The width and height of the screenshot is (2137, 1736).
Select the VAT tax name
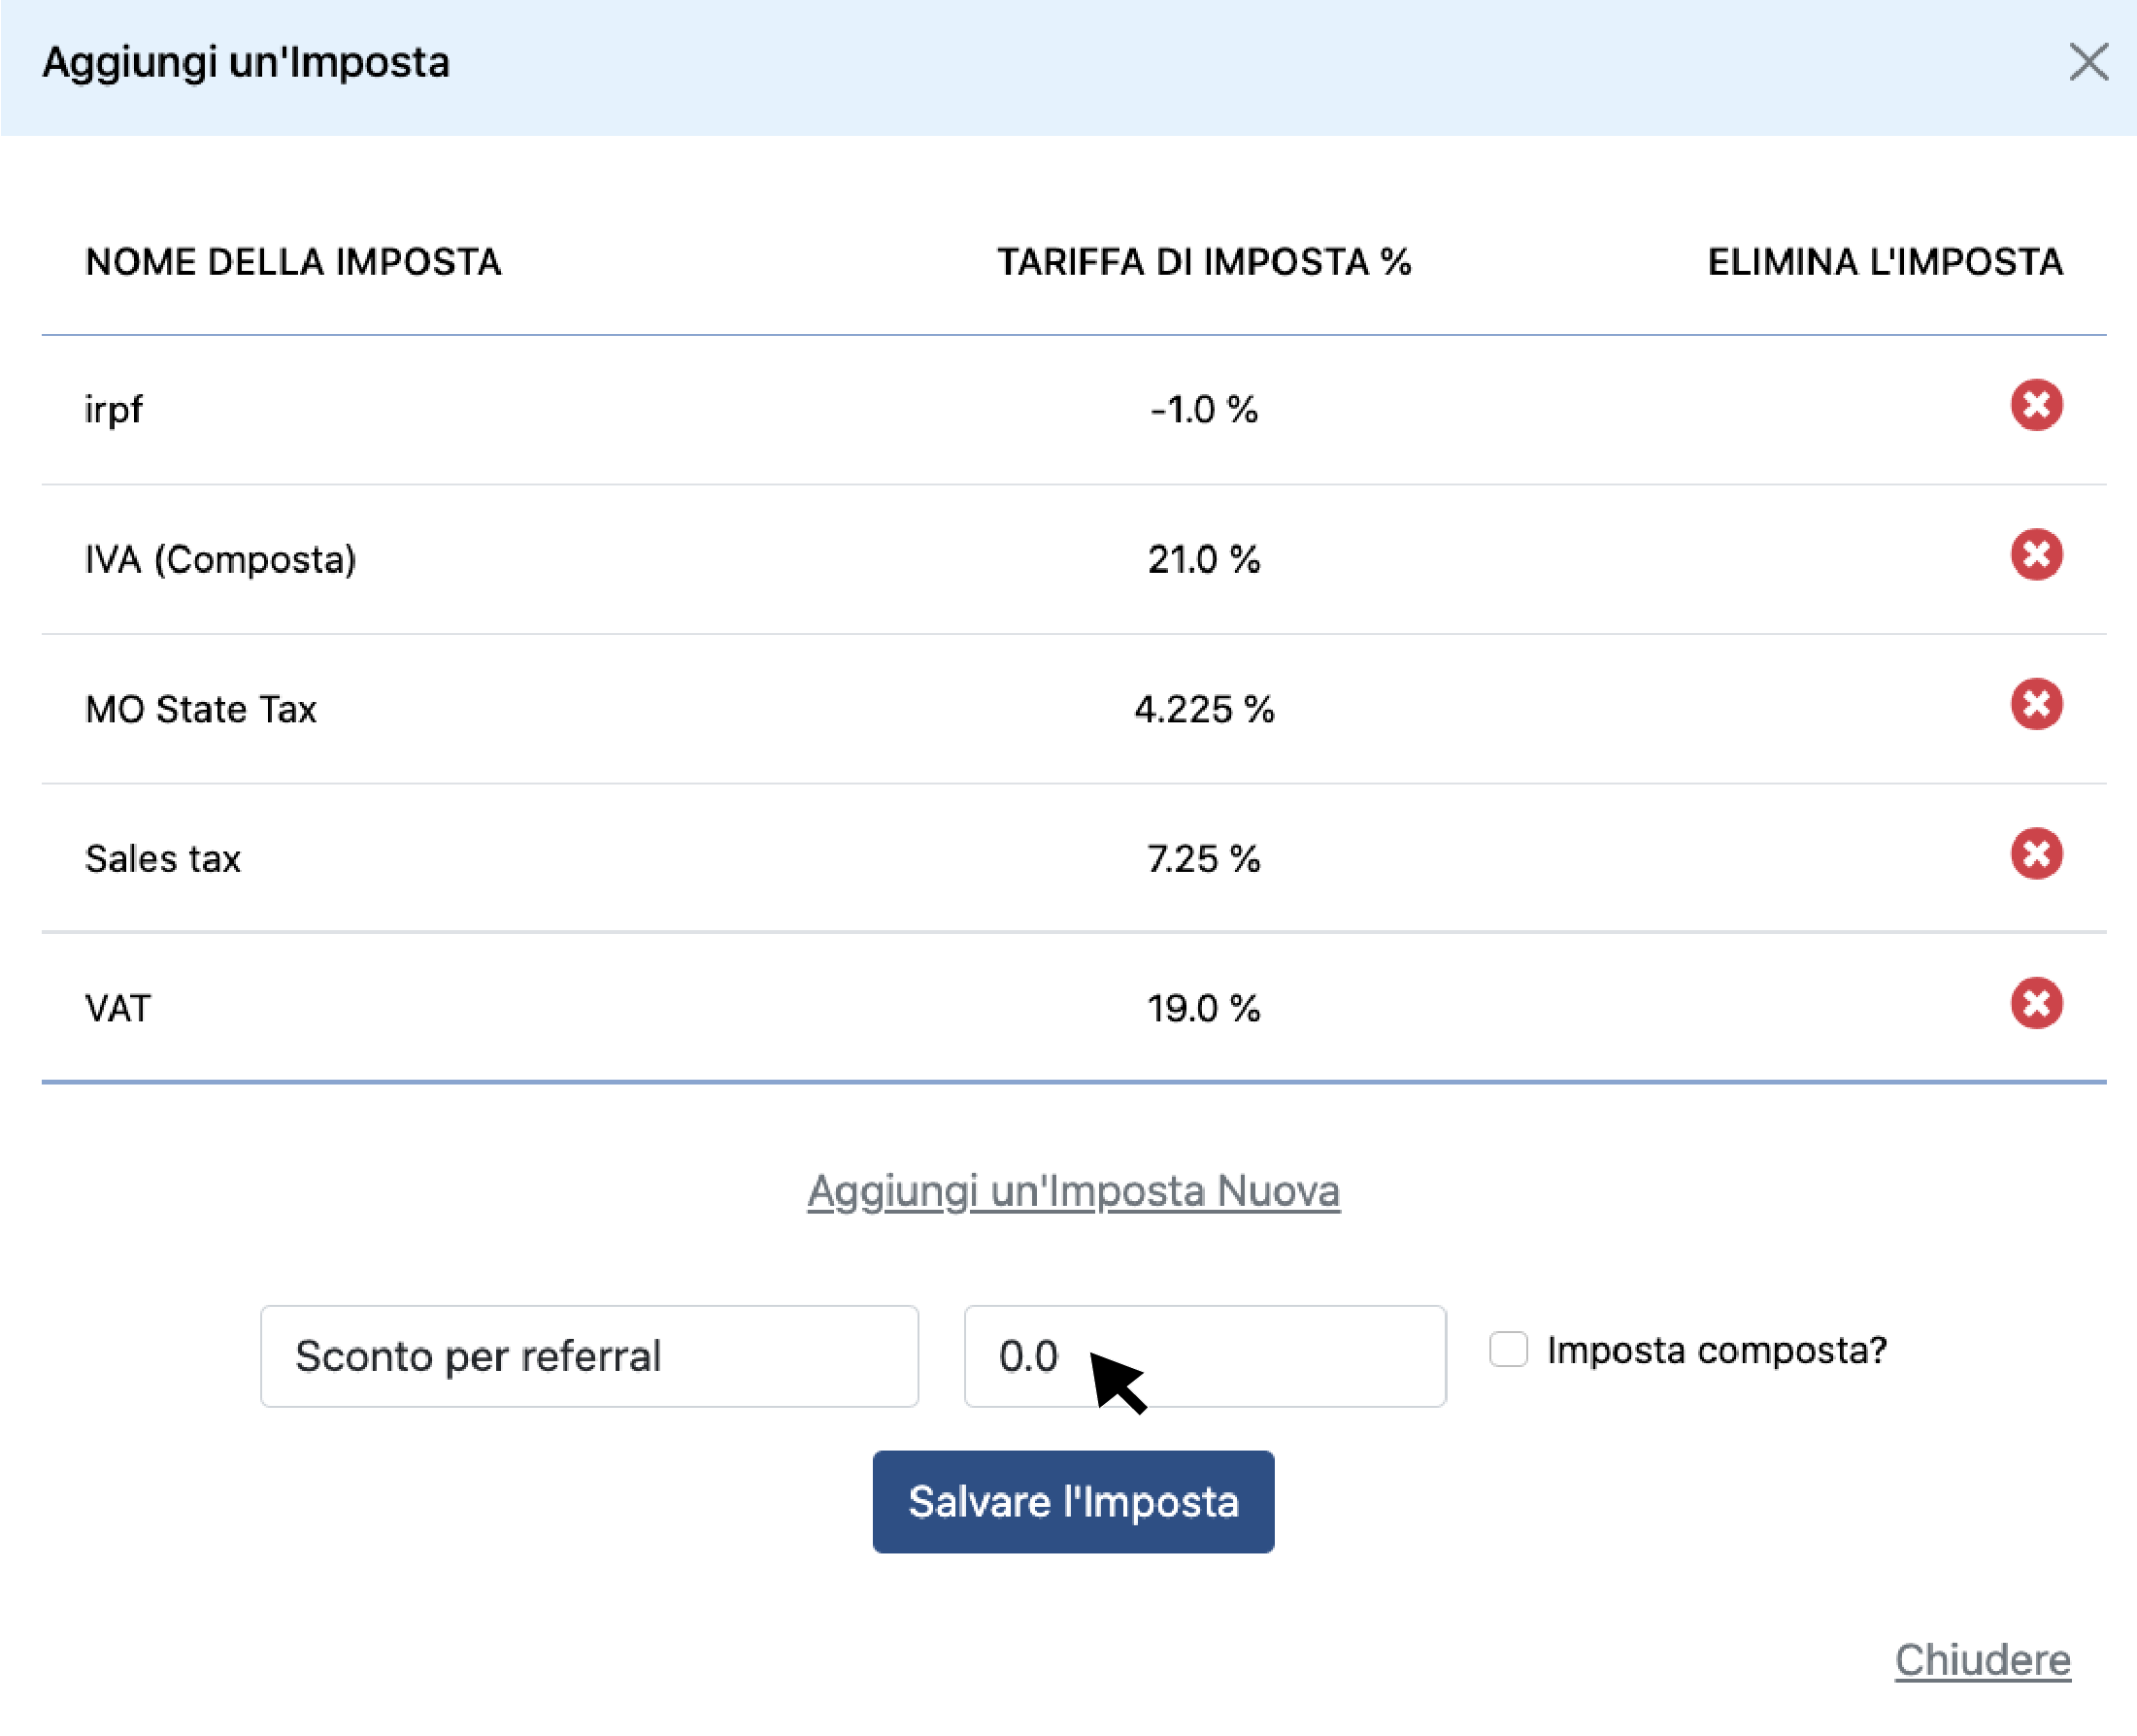118,1008
